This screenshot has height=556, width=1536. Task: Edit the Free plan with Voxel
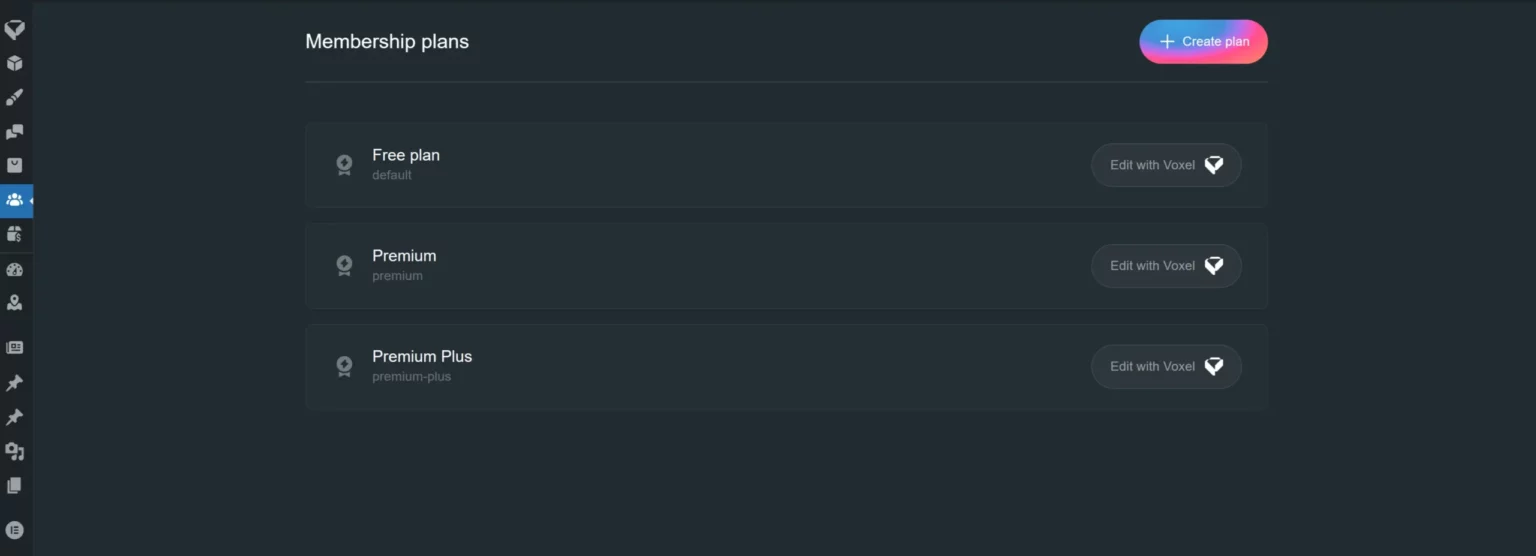pyautogui.click(x=1166, y=165)
